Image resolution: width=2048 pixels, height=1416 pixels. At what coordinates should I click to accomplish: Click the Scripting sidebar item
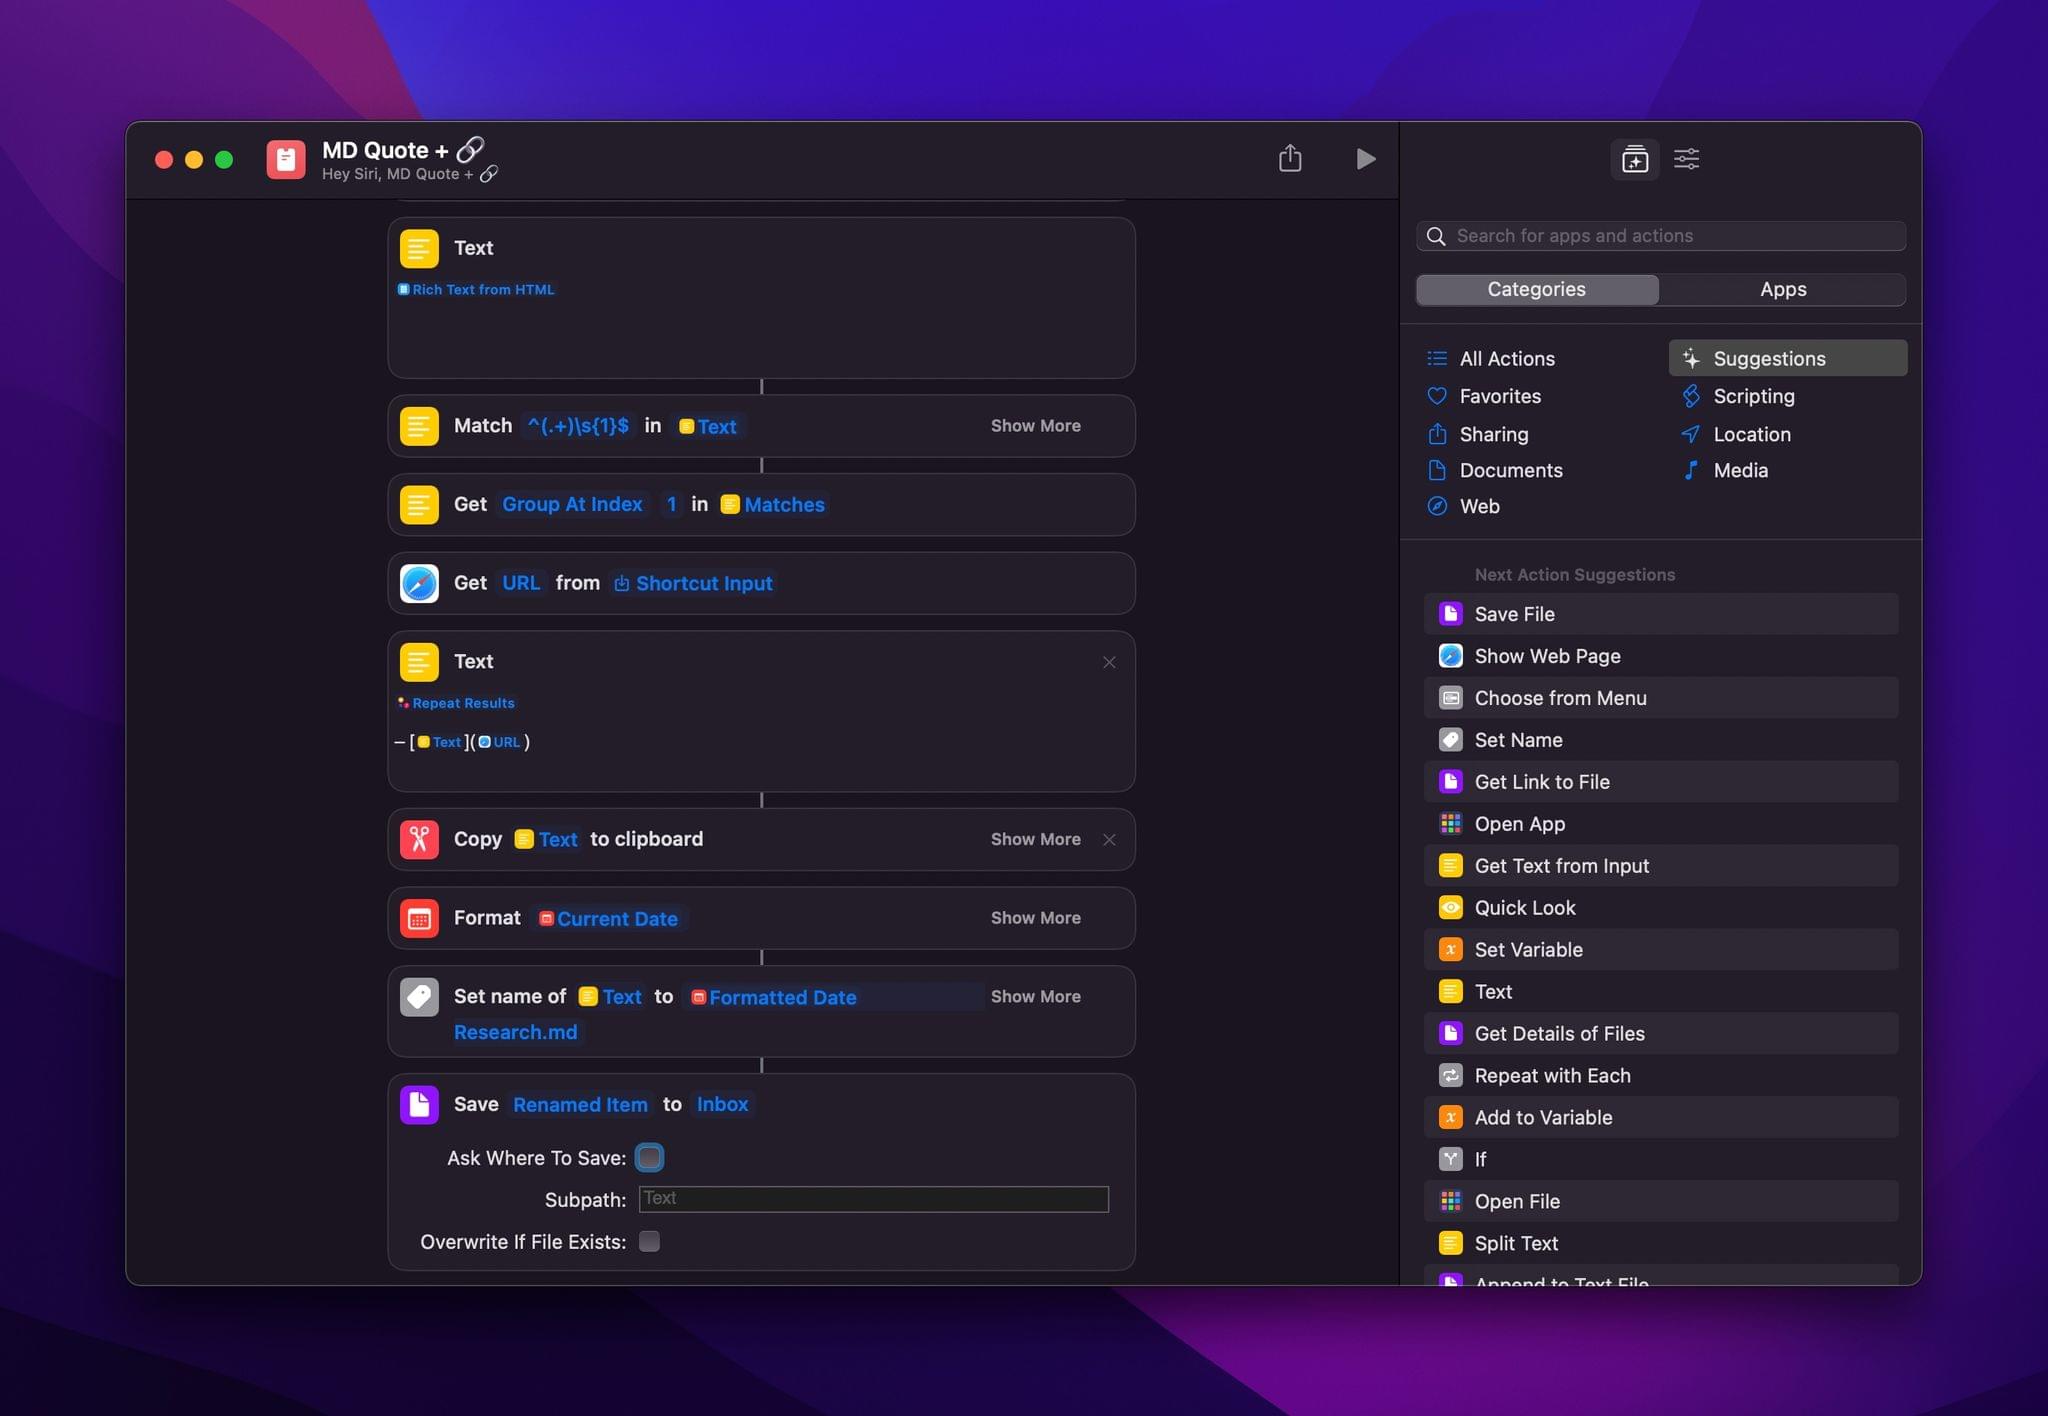pos(1754,395)
